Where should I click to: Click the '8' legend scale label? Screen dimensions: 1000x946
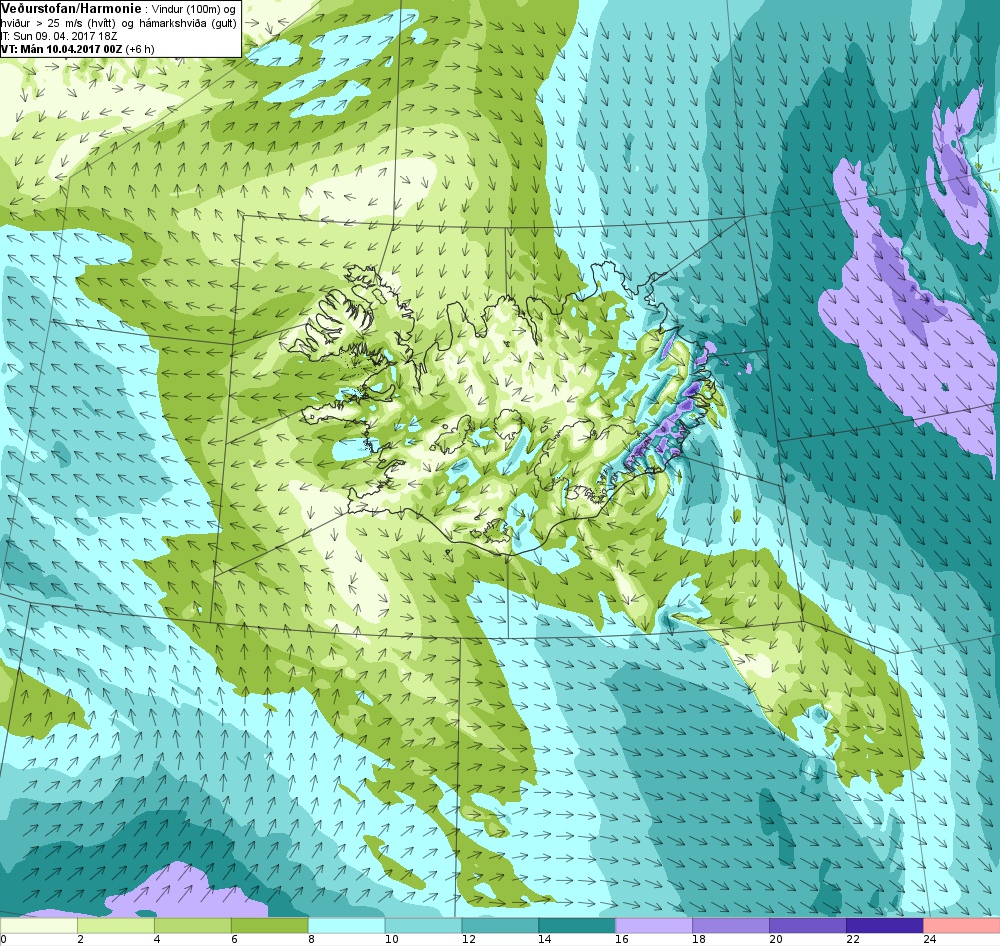point(311,939)
